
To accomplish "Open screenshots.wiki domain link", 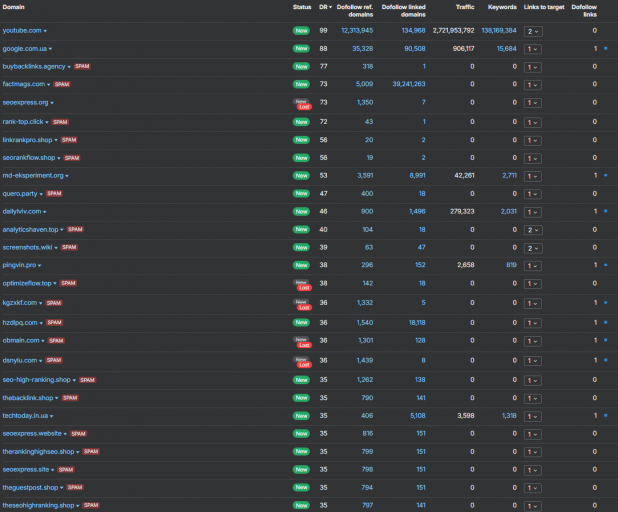I will click(27, 247).
